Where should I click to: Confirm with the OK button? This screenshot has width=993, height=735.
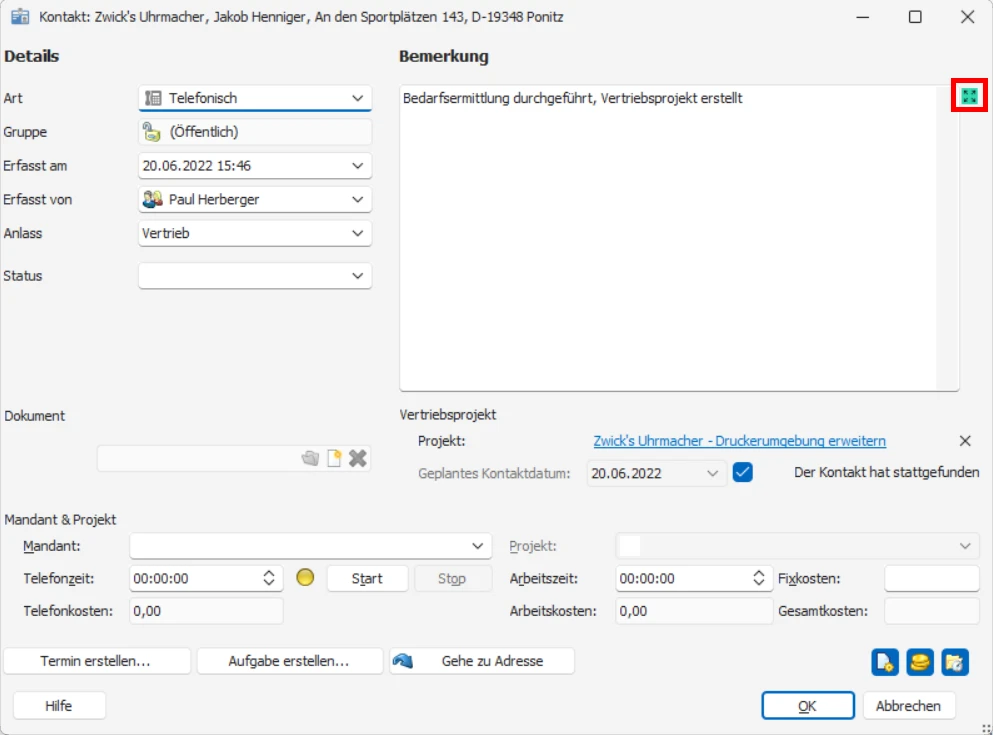(807, 706)
